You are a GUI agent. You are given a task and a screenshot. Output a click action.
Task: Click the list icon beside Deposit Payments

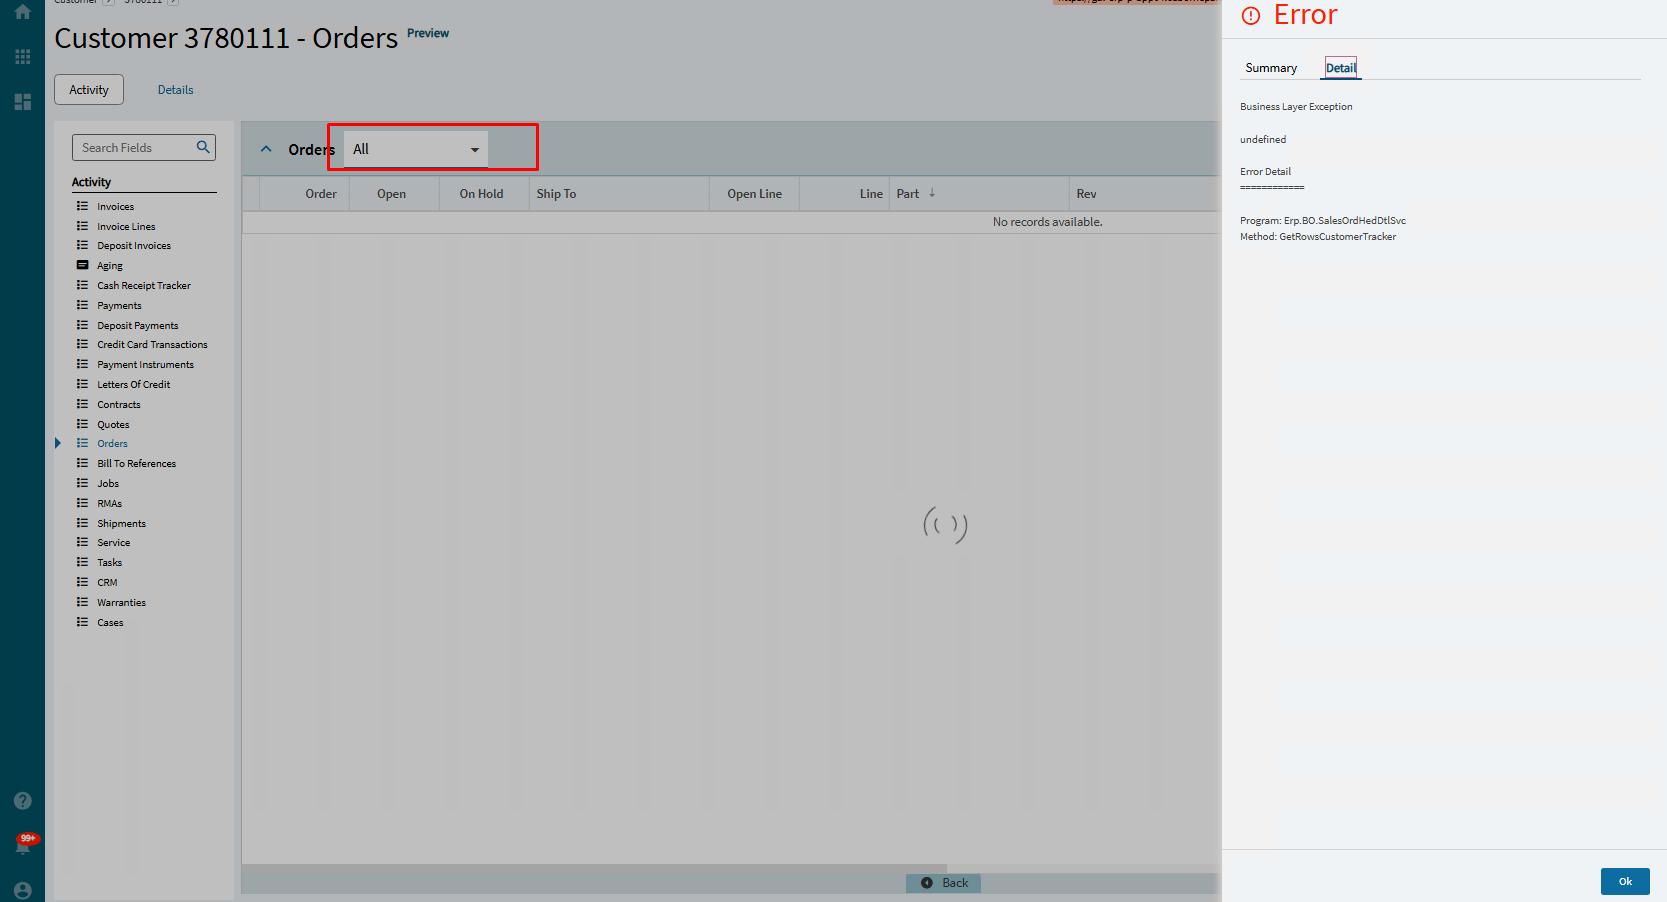(x=83, y=325)
